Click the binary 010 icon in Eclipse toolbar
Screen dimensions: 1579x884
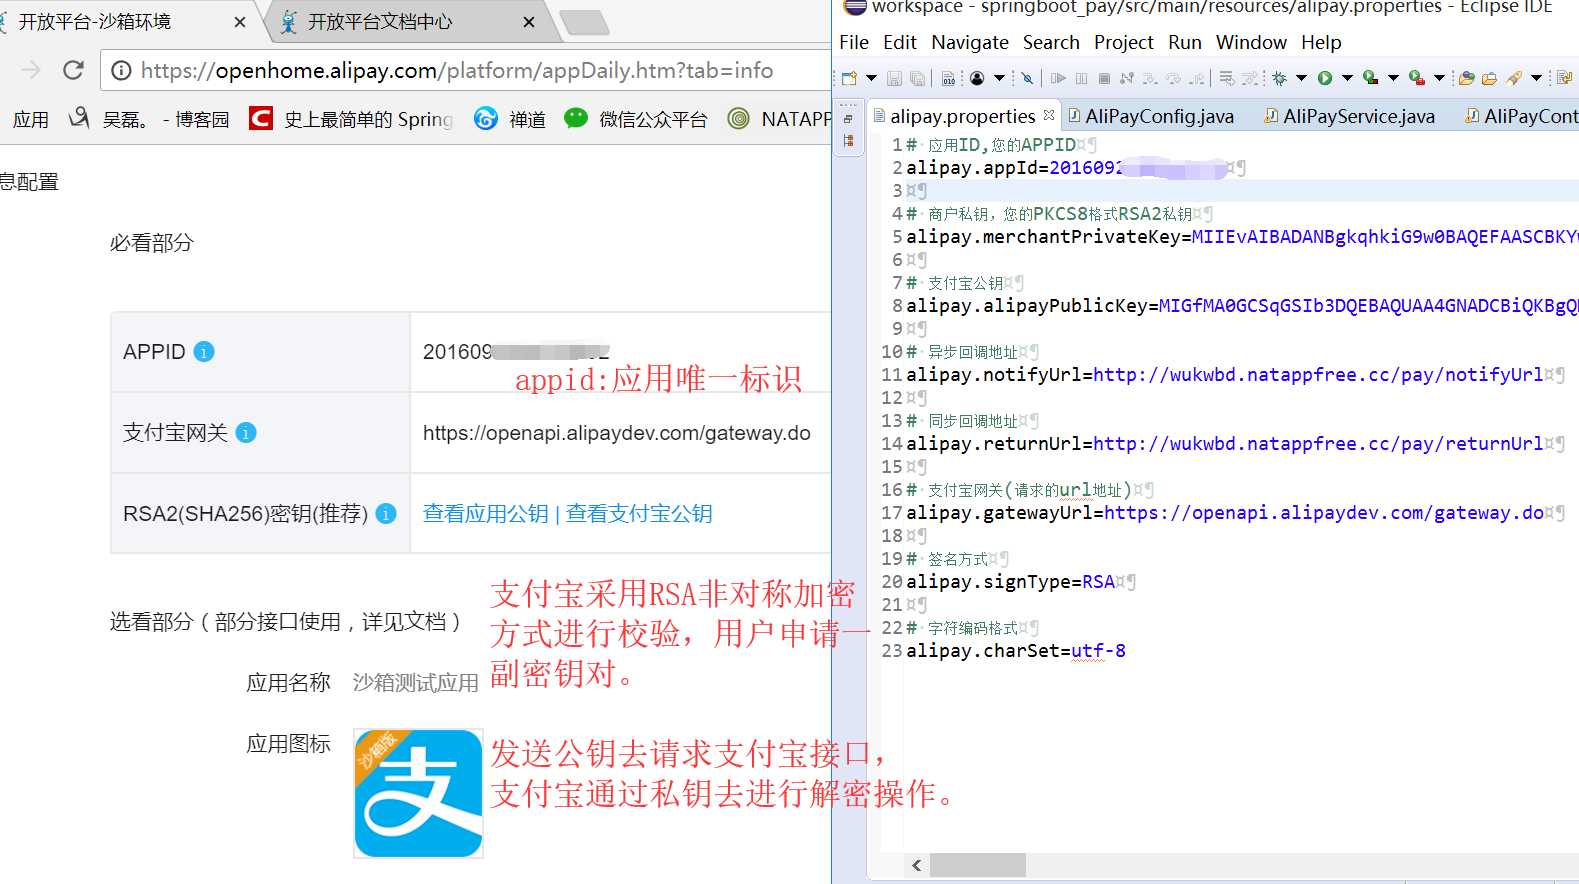coord(948,78)
